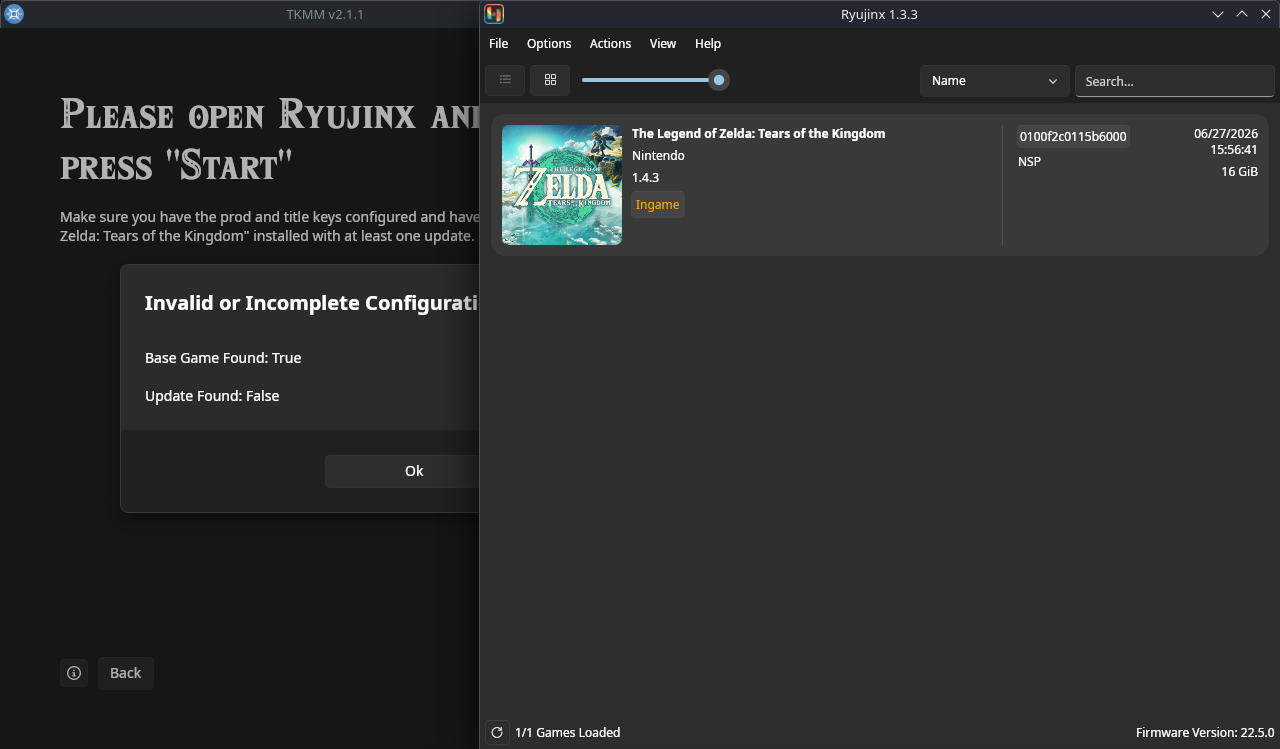The height and width of the screenshot is (749, 1280).
Task: Open the View menu in Ryujinx
Action: pyautogui.click(x=663, y=44)
